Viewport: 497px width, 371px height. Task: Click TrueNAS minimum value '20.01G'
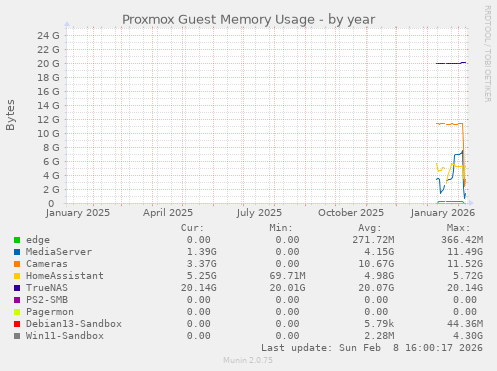click(x=287, y=288)
